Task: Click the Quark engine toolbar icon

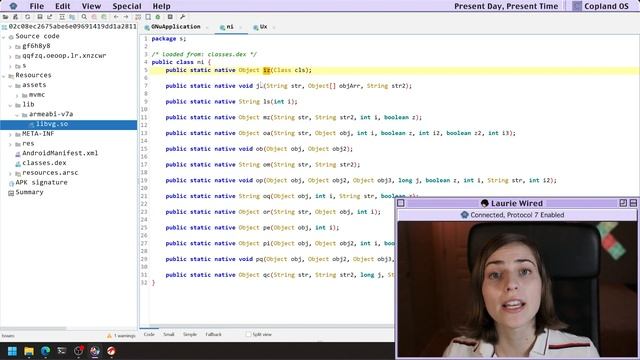Action: 148,17
